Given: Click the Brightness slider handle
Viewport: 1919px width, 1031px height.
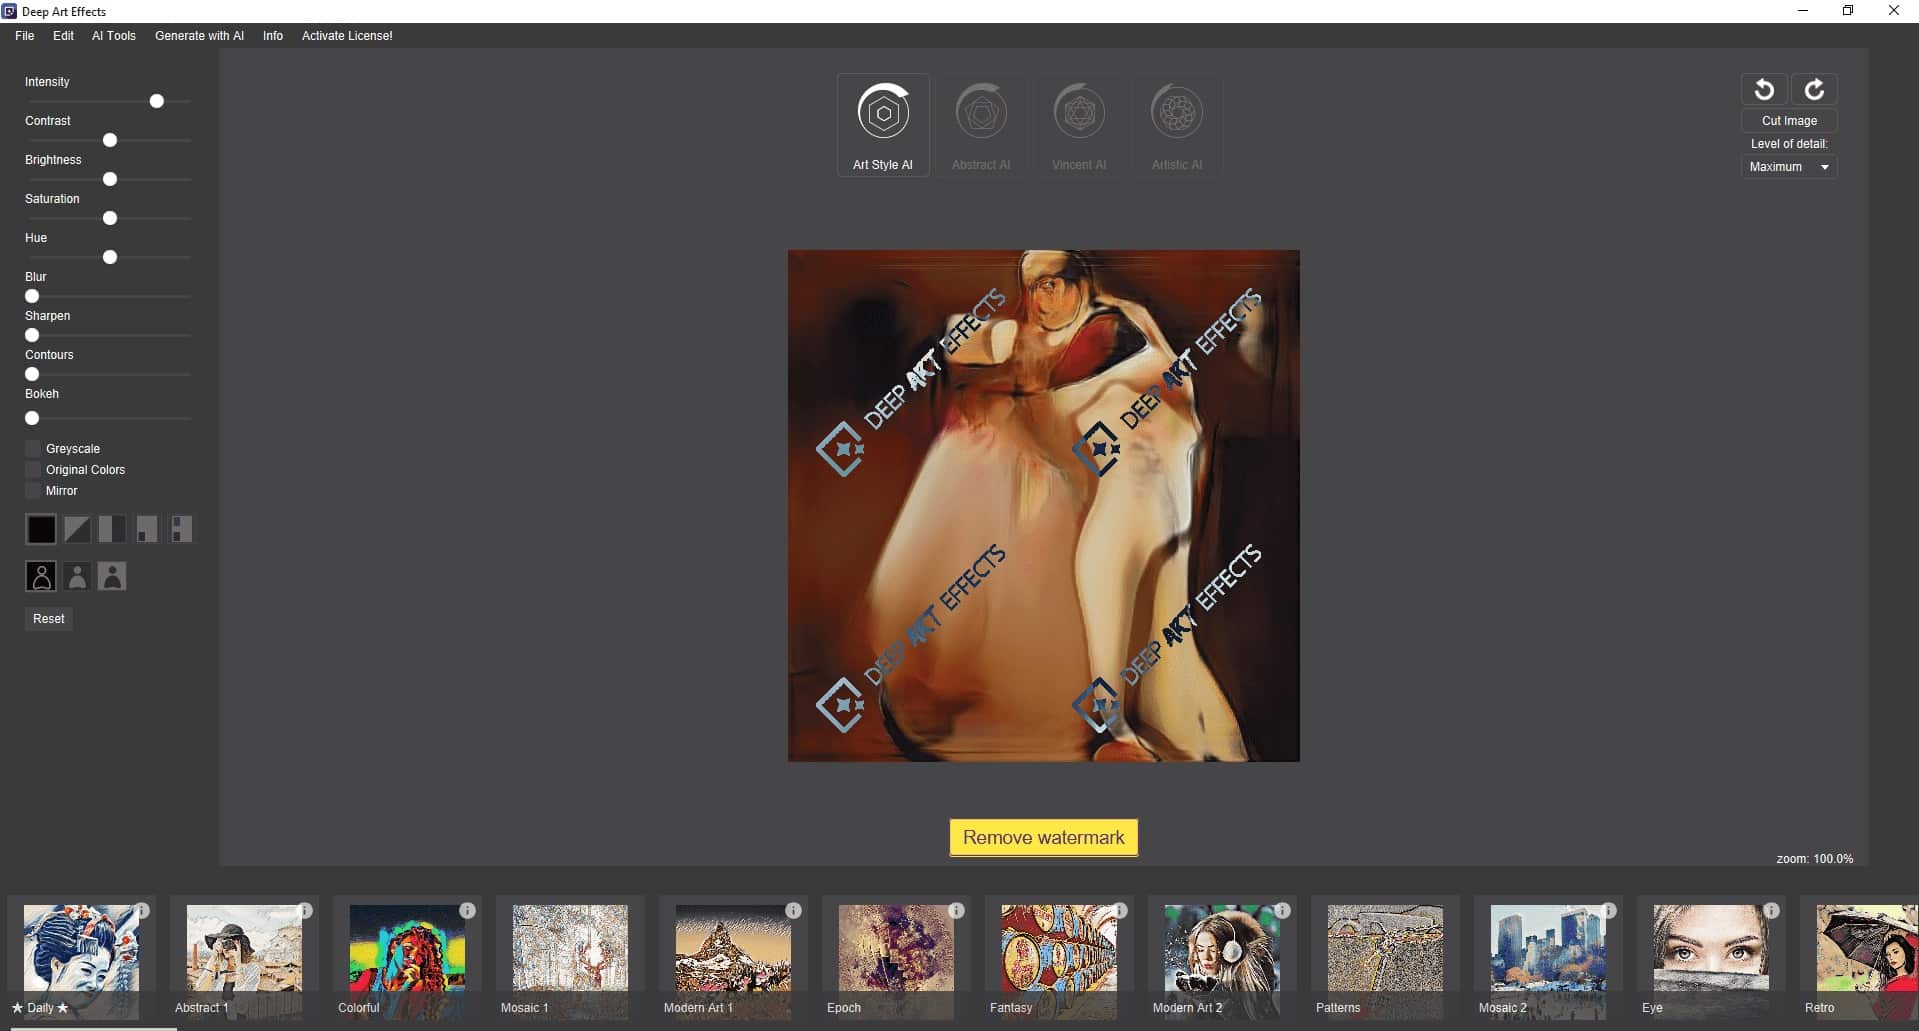Looking at the screenshot, I should click(110, 179).
